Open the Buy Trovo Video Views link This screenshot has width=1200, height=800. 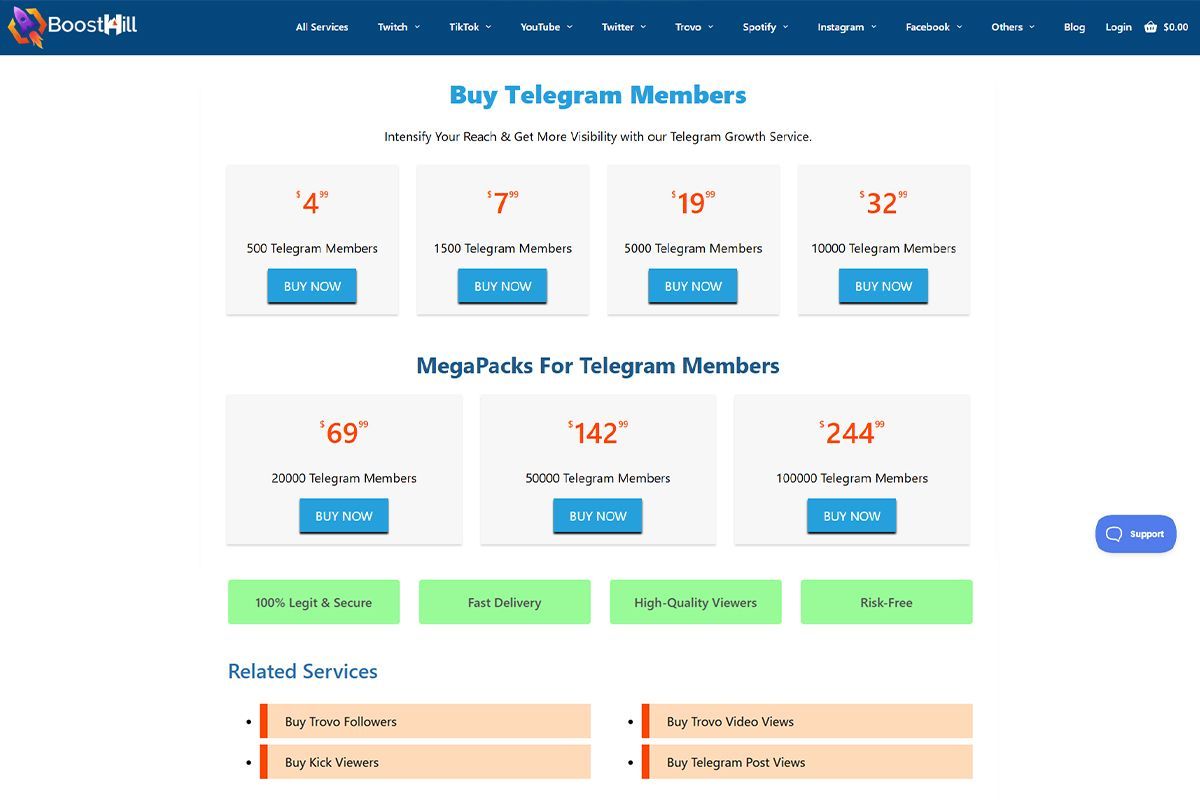807,721
